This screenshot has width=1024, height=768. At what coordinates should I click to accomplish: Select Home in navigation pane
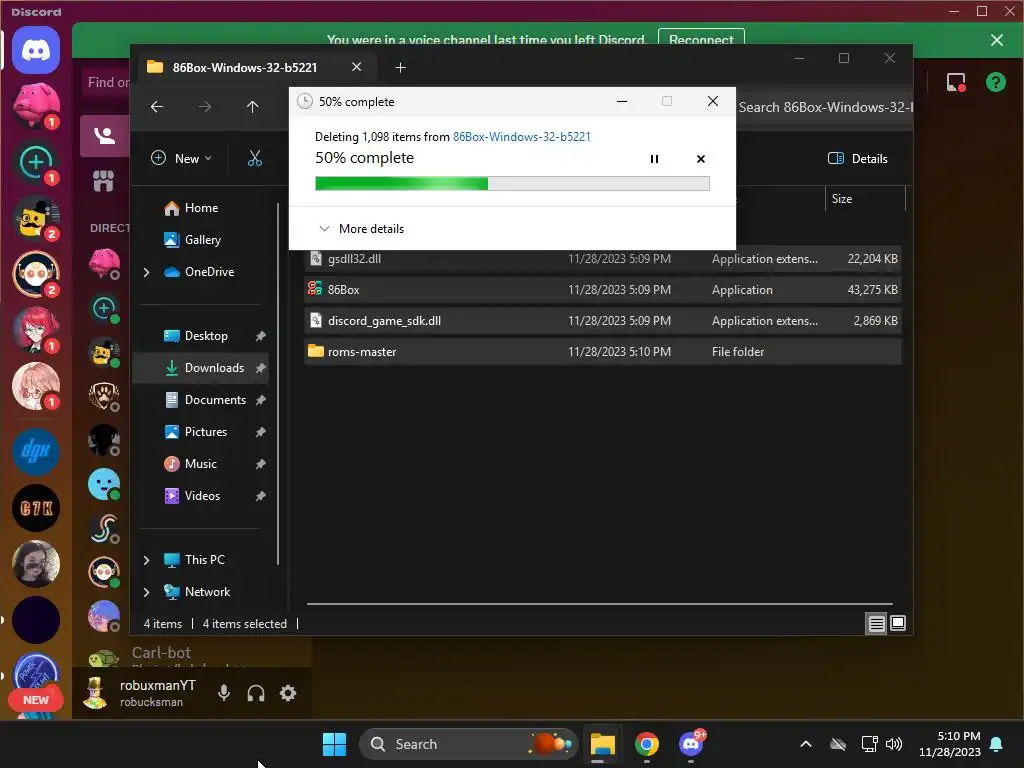(201, 208)
